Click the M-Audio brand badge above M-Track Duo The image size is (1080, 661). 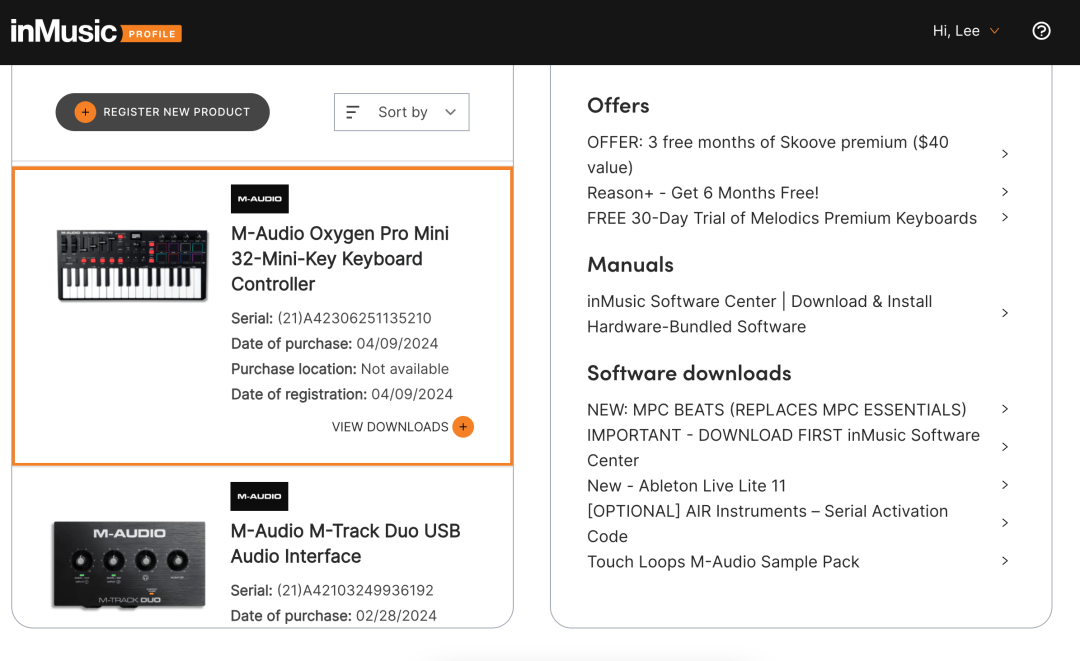click(259, 496)
